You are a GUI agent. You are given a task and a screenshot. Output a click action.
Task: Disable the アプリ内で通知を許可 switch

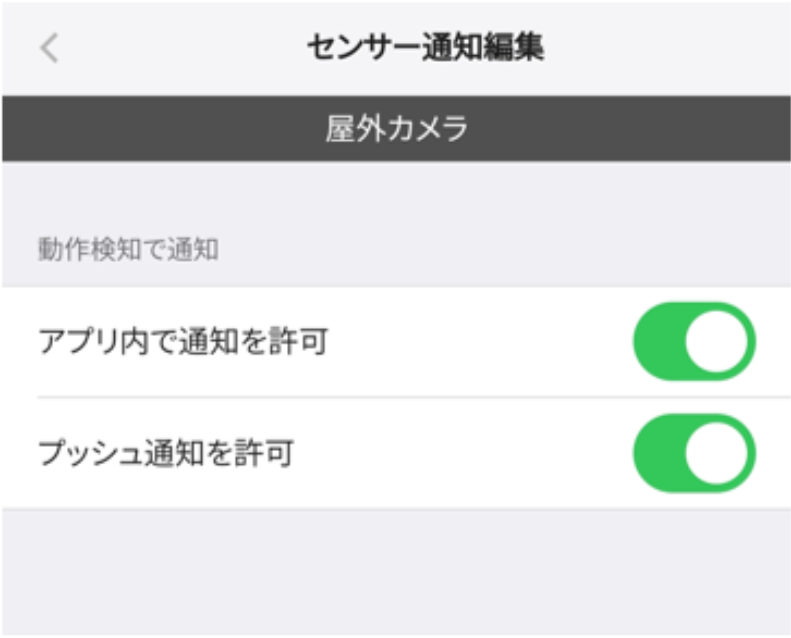[694, 342]
